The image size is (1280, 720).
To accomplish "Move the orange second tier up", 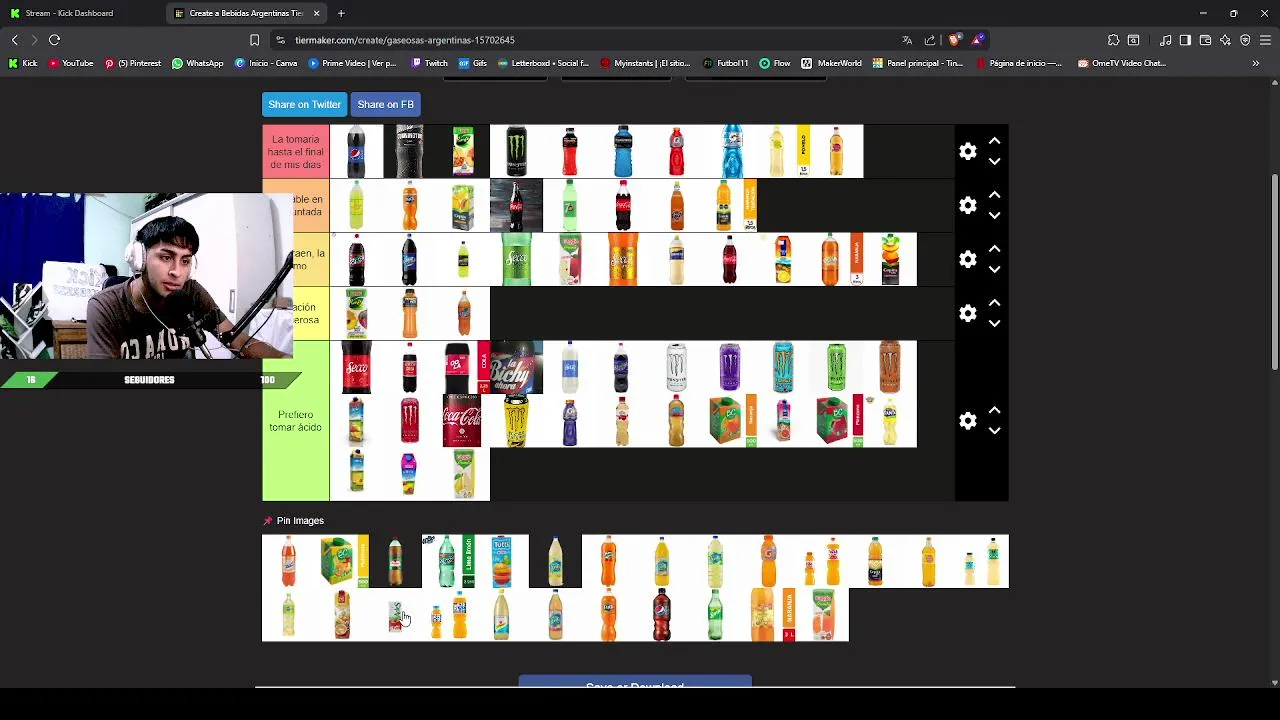I will click(994, 195).
